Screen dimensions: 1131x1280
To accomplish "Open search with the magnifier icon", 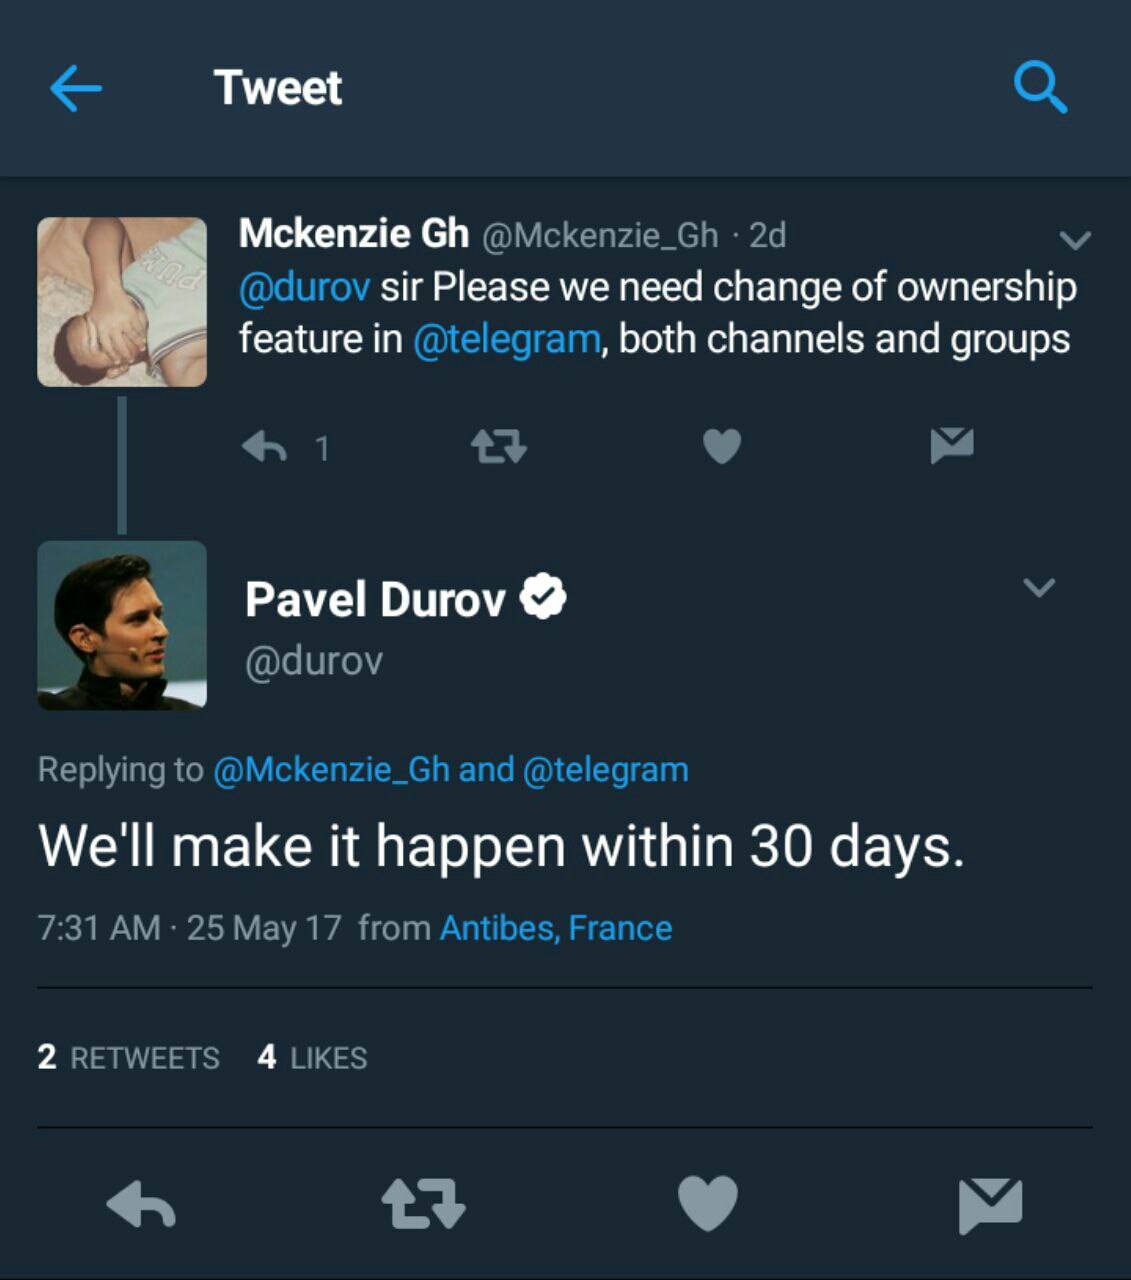I will coord(1040,88).
